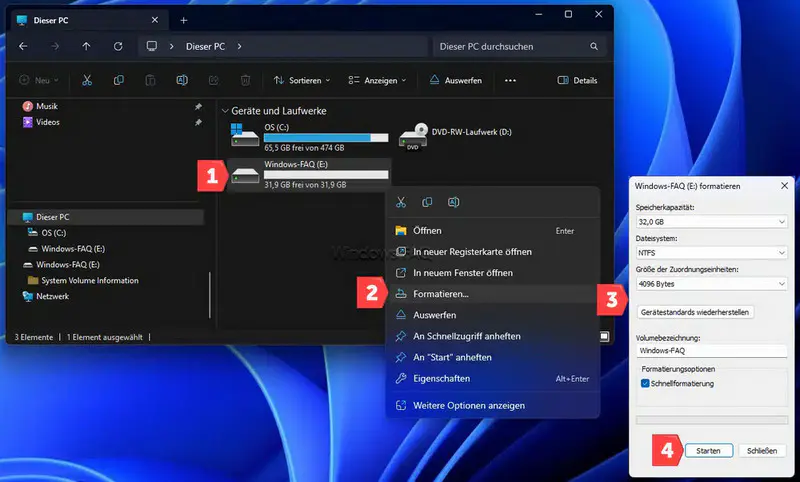Viewport: 800px width, 482px height.
Task: Click Gerätestandards wiederherstellen button
Action: (x=695, y=312)
